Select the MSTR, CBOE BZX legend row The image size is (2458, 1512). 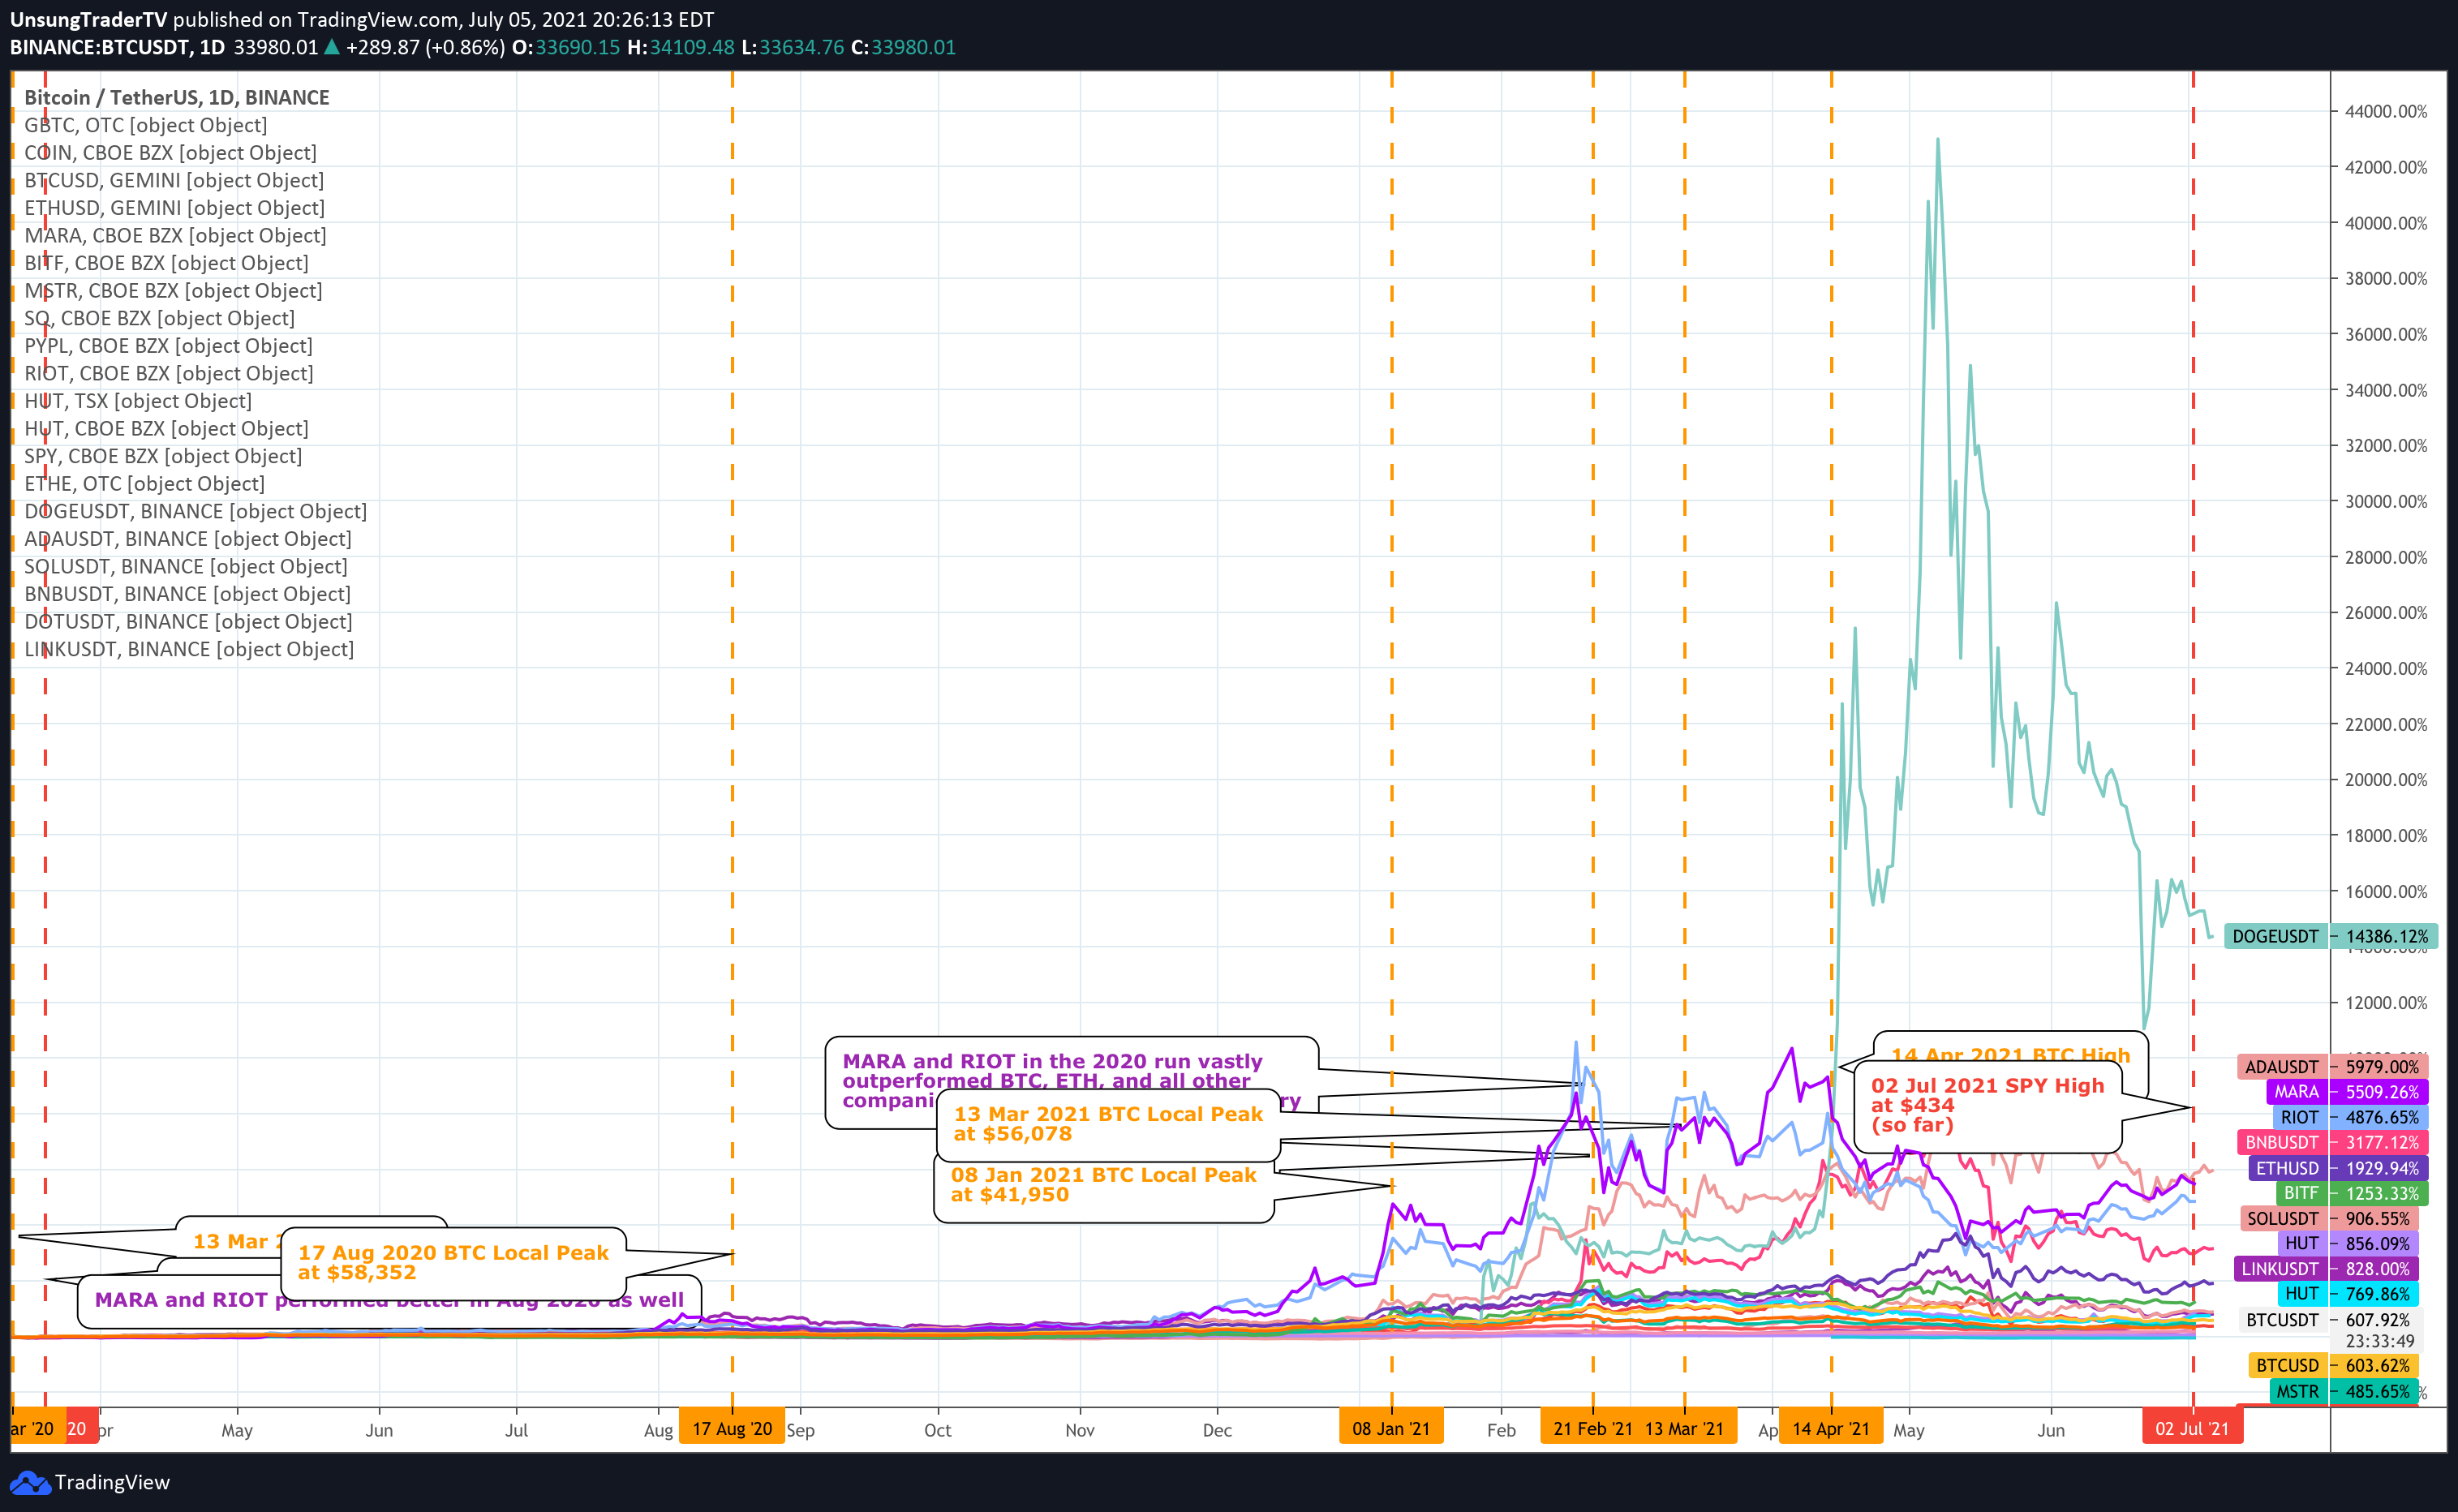[173, 291]
